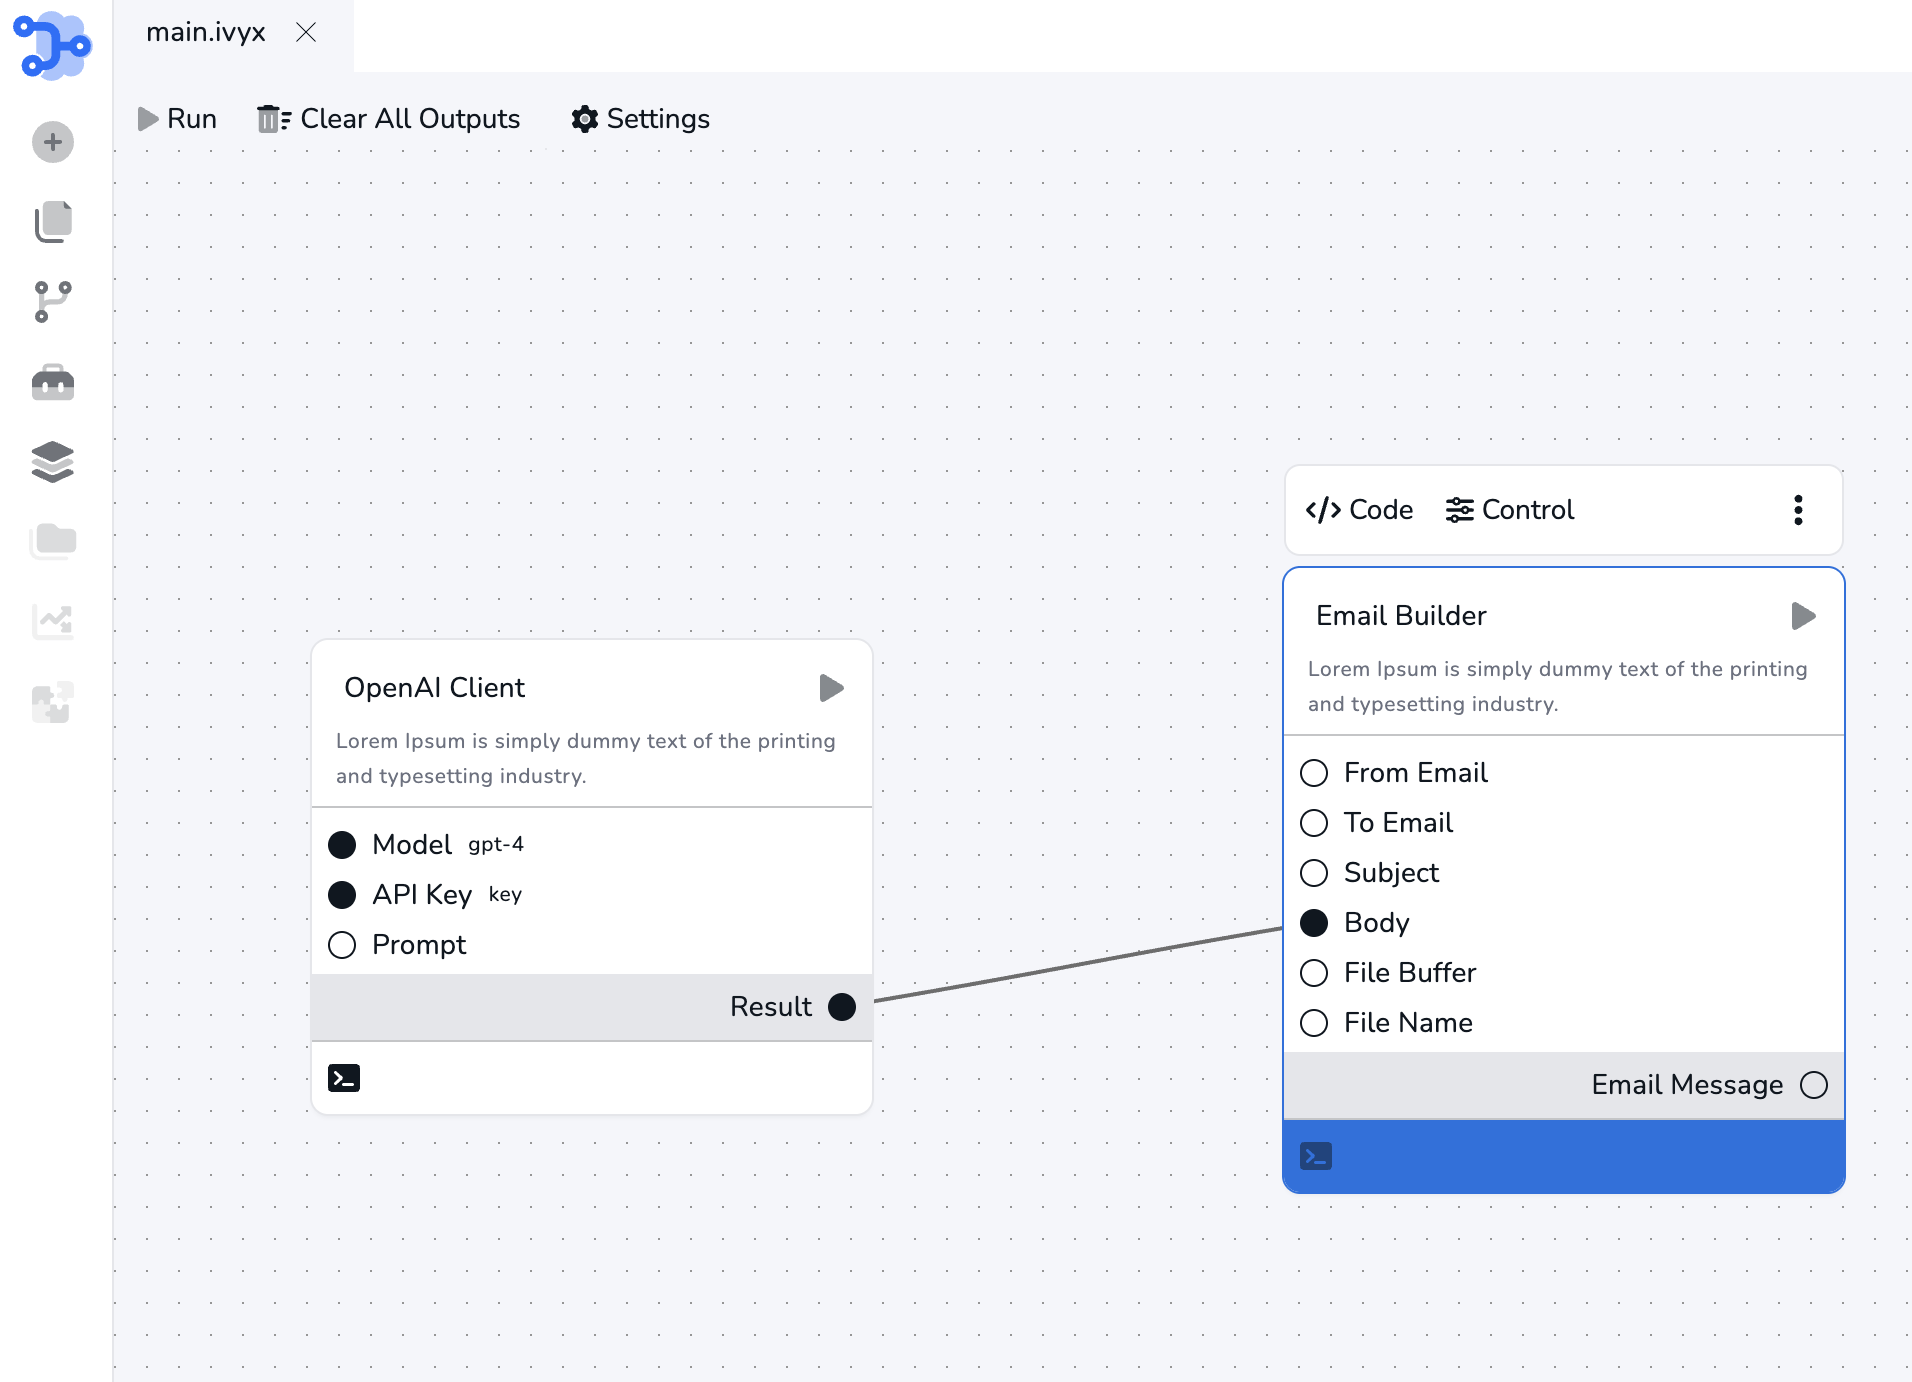Open the three-dot menu above Email Builder
Image resolution: width=1912 pixels, height=1382 pixels.
click(x=1798, y=510)
